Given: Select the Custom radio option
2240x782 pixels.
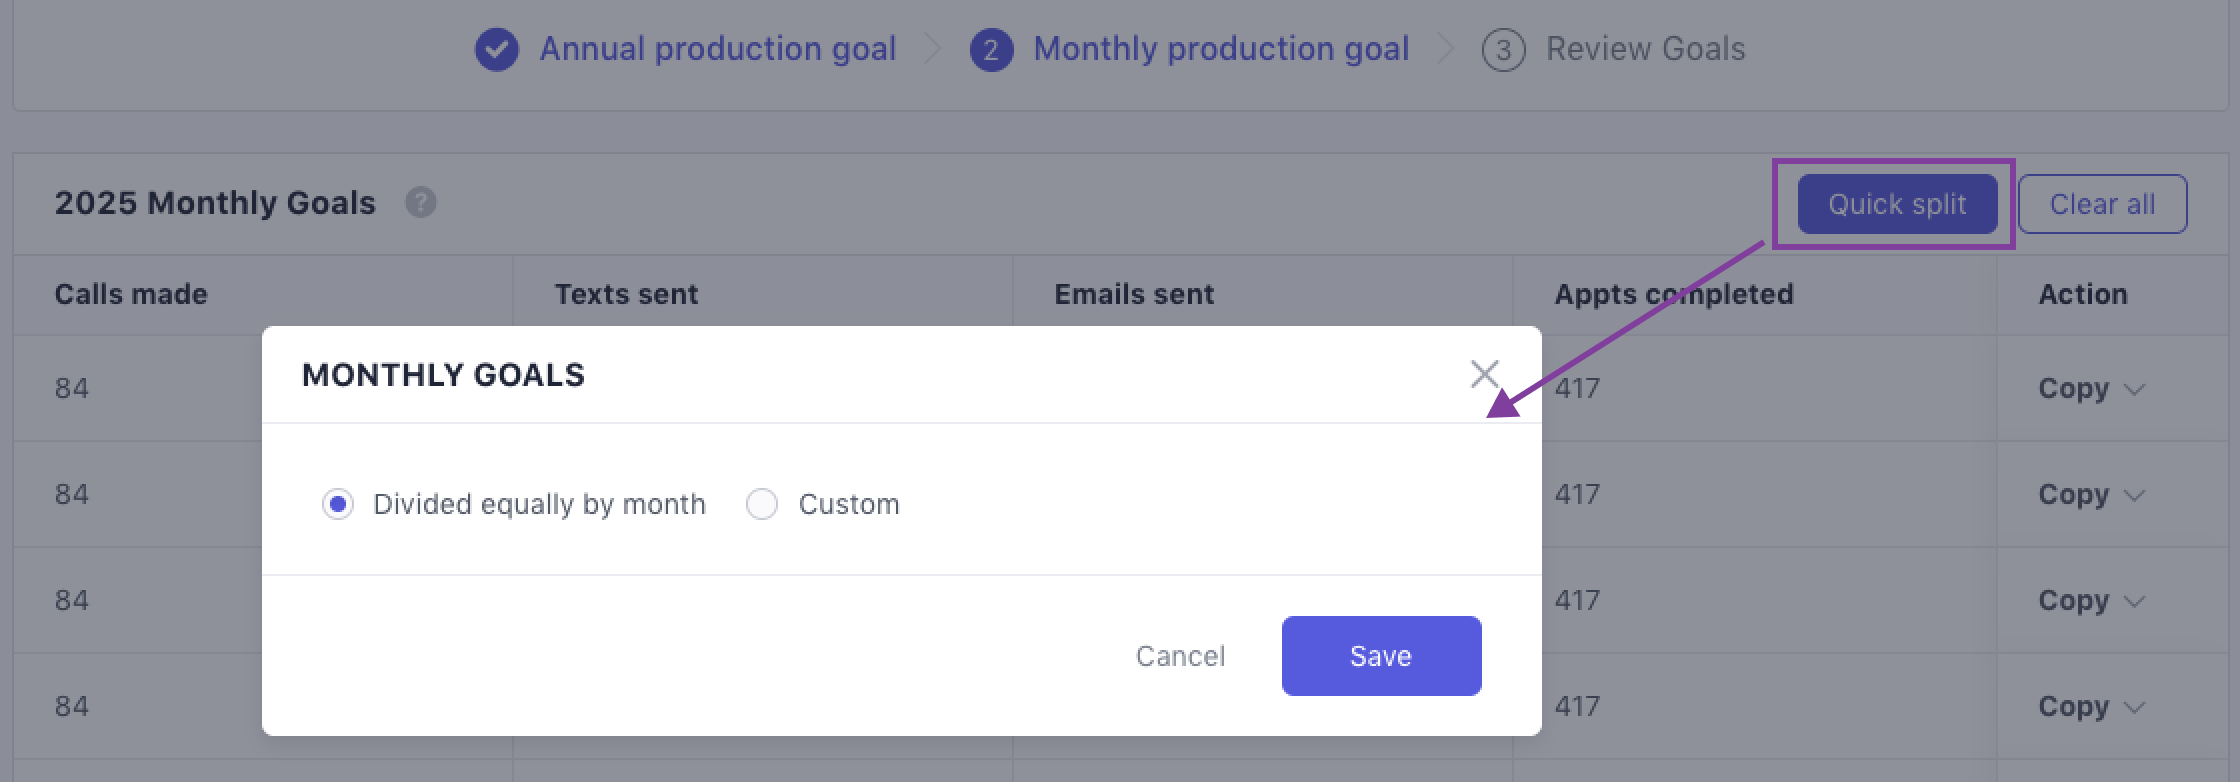Looking at the screenshot, I should (762, 504).
